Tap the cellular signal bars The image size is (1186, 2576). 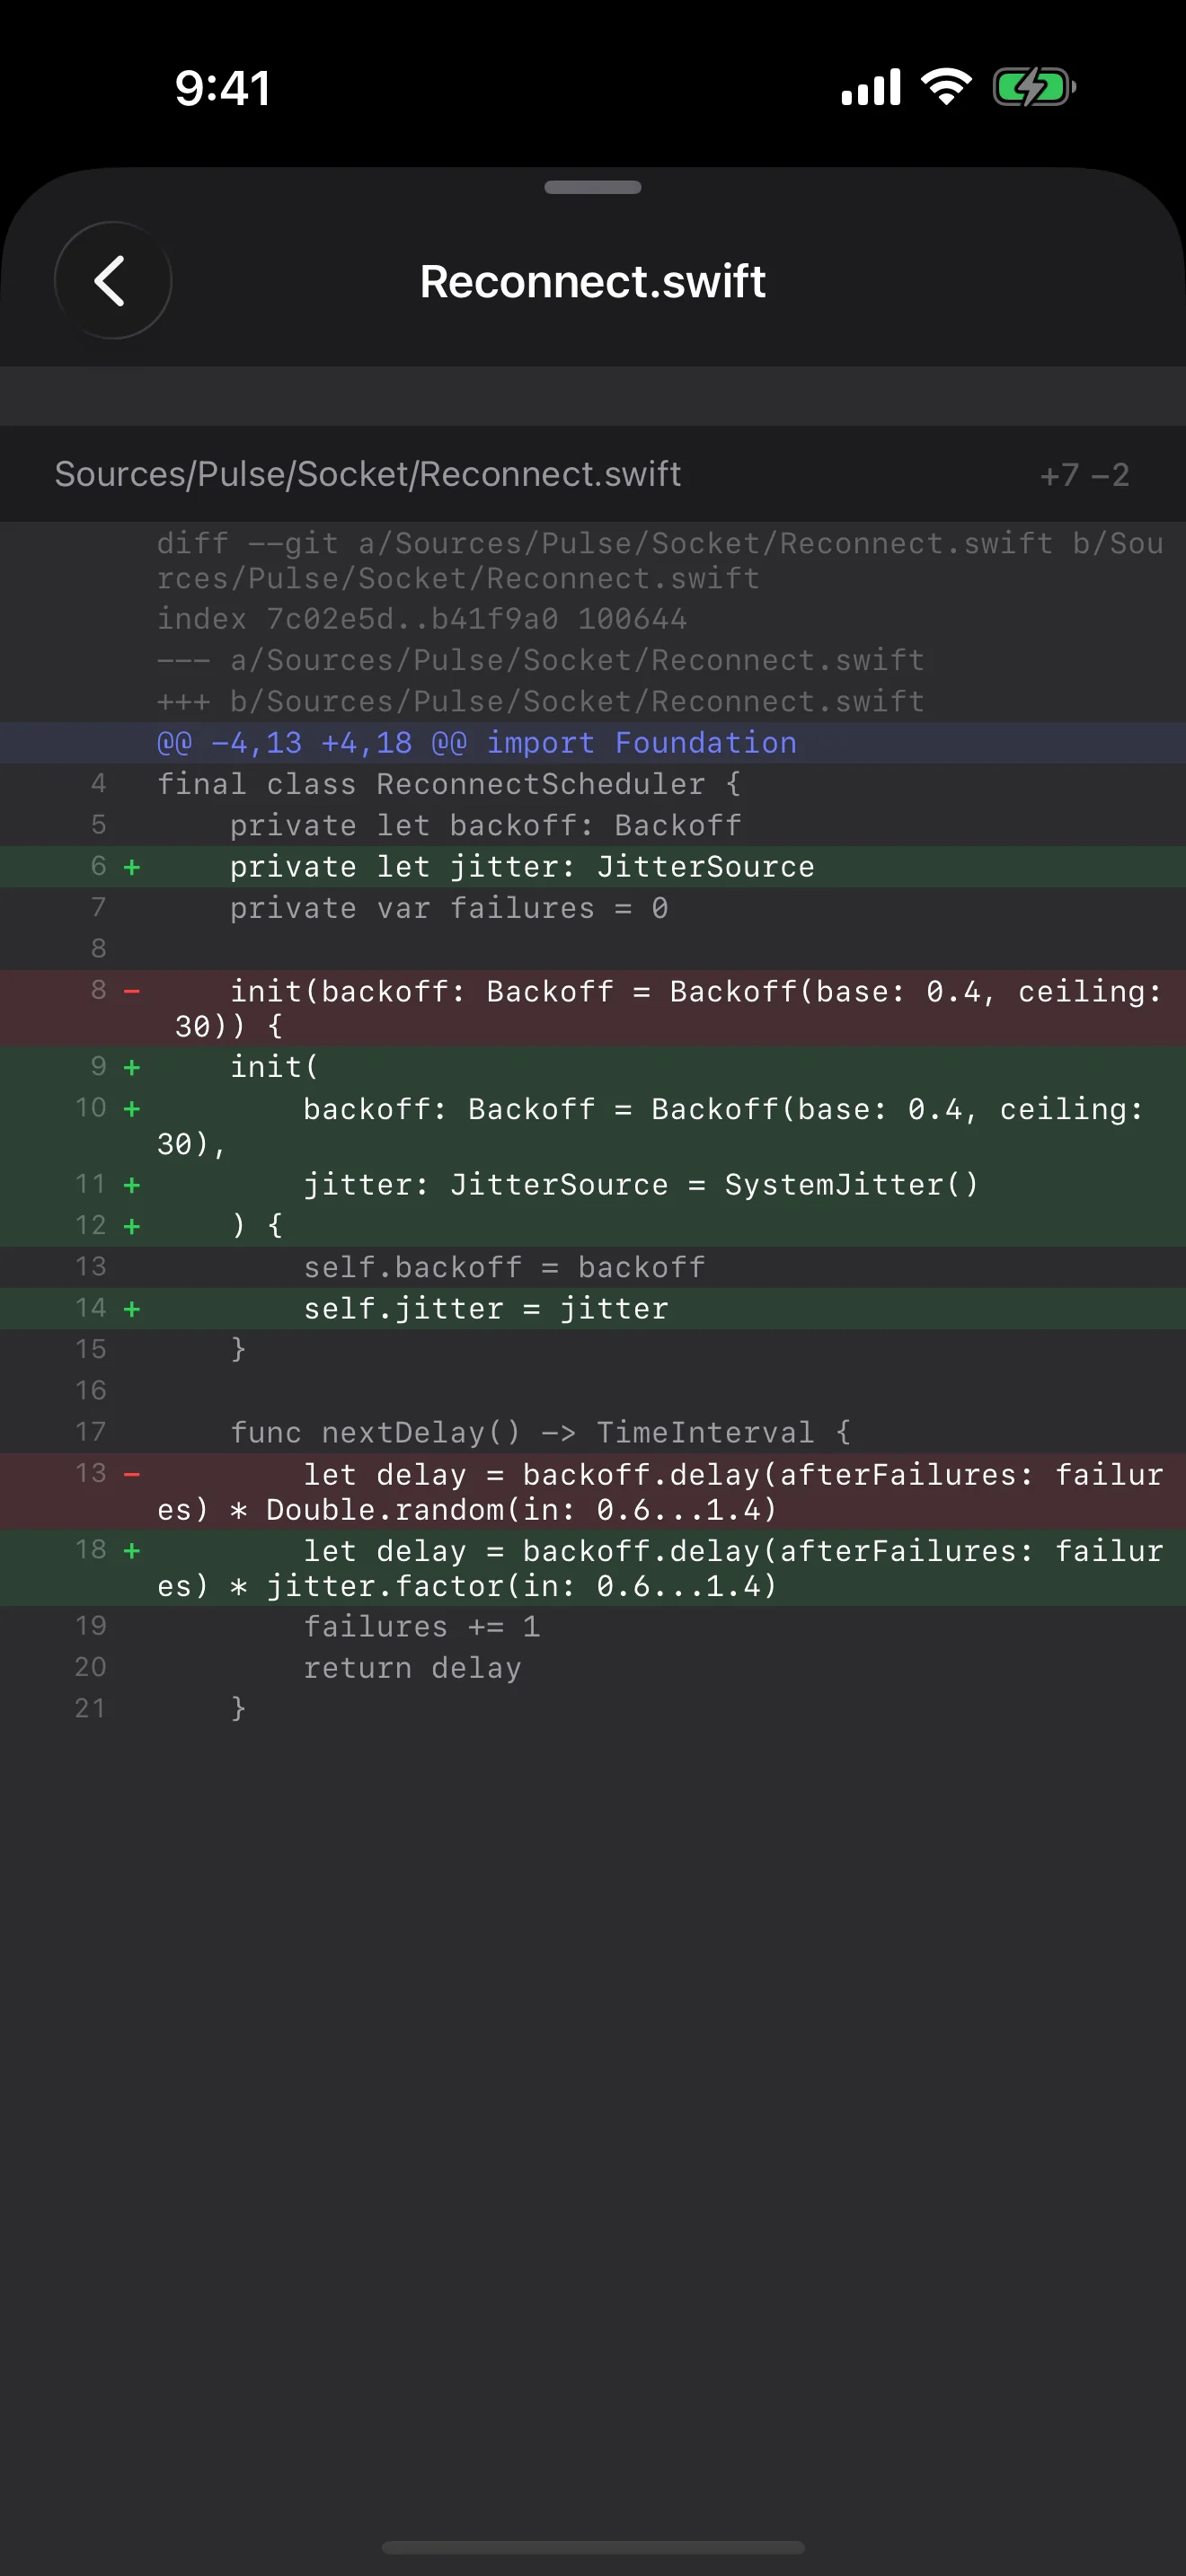click(x=871, y=87)
